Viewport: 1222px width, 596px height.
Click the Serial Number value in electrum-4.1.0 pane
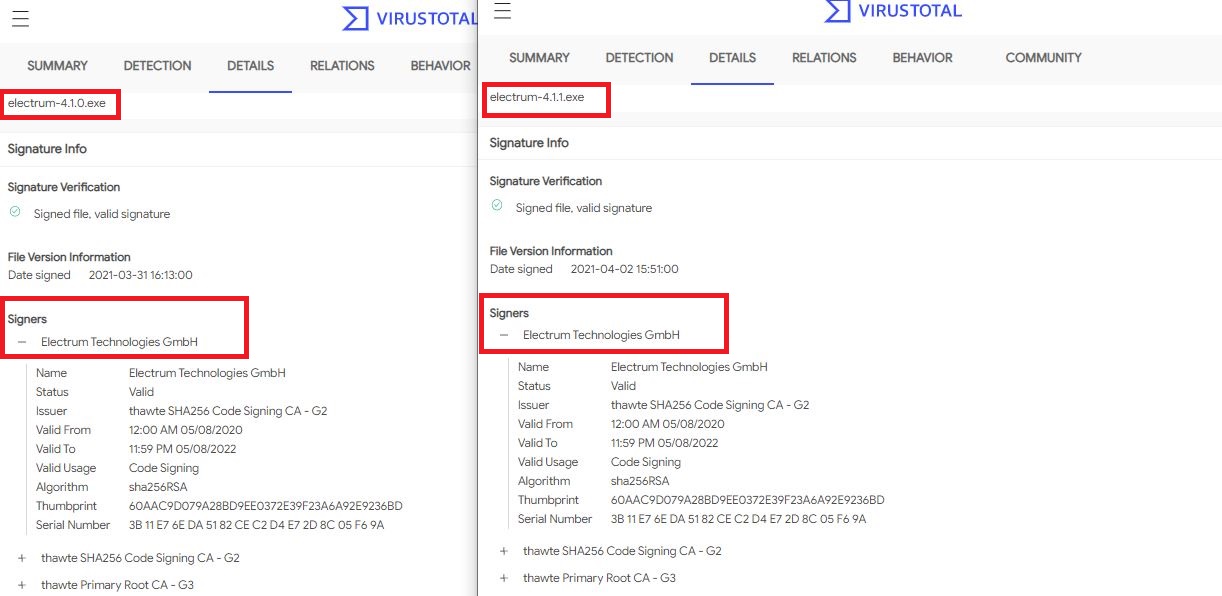pos(257,525)
